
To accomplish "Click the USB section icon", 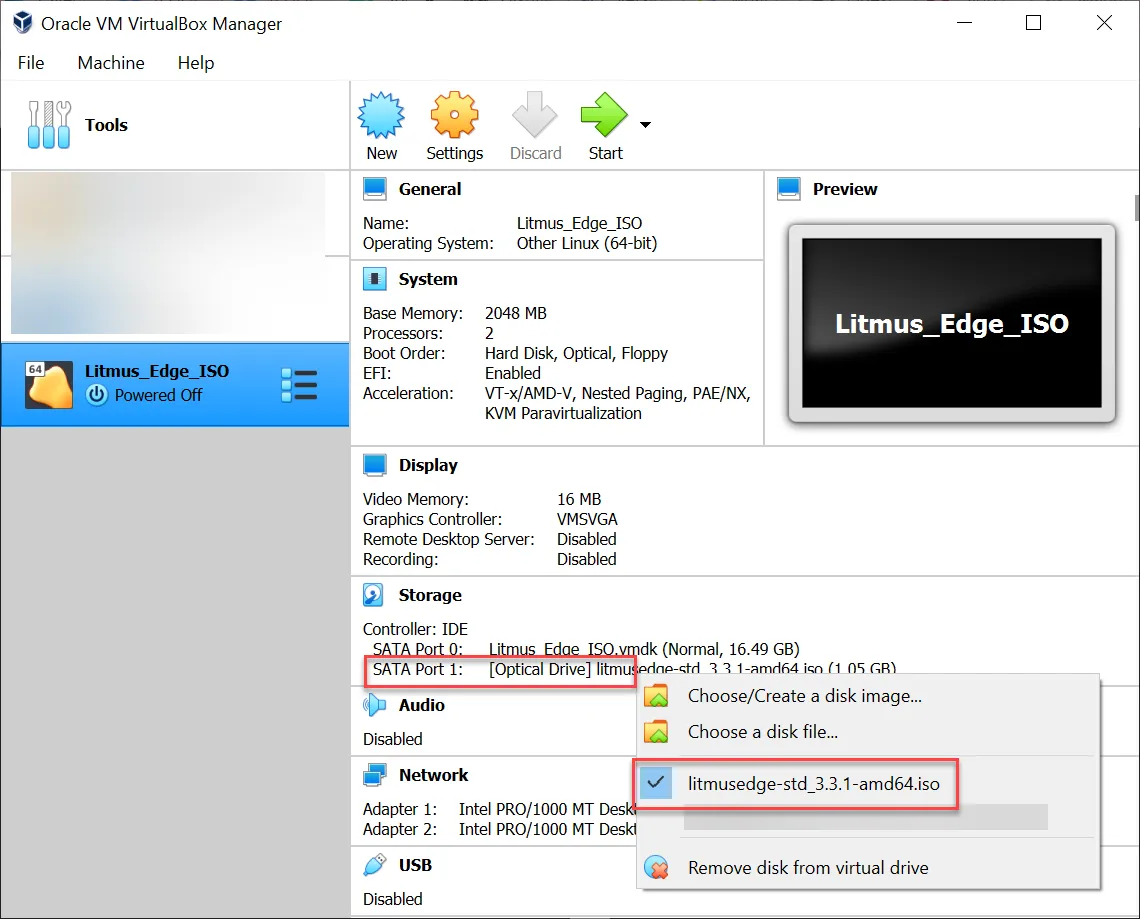I will 374,865.
